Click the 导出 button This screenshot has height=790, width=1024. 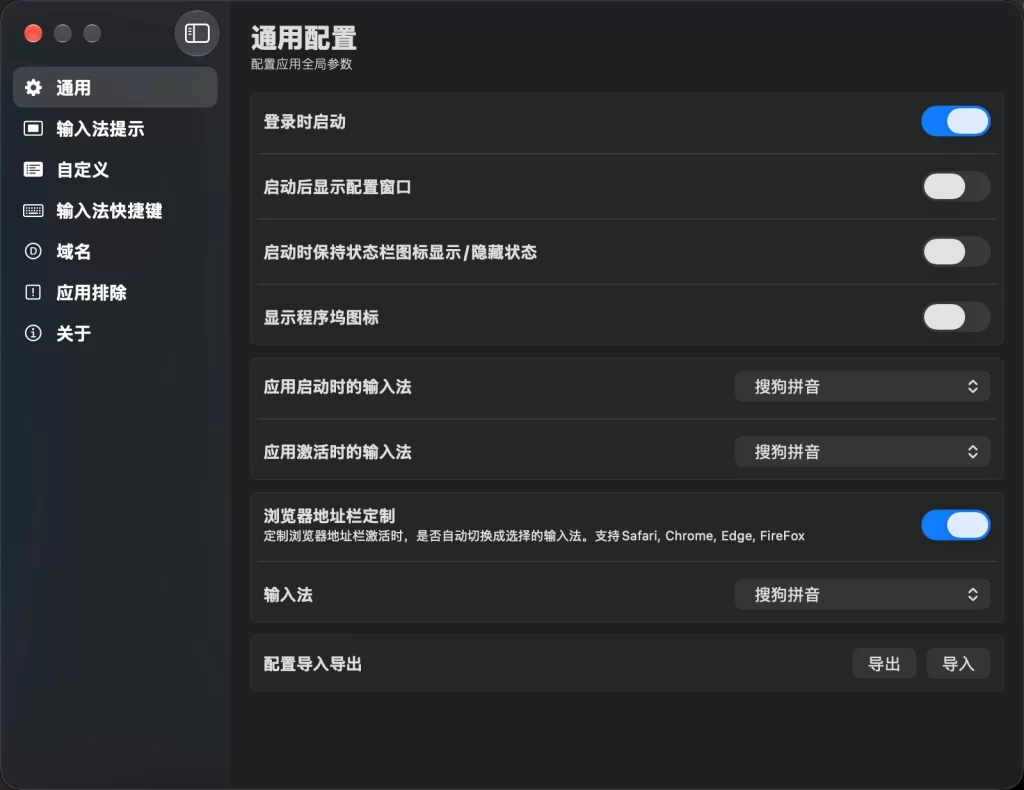coord(884,664)
